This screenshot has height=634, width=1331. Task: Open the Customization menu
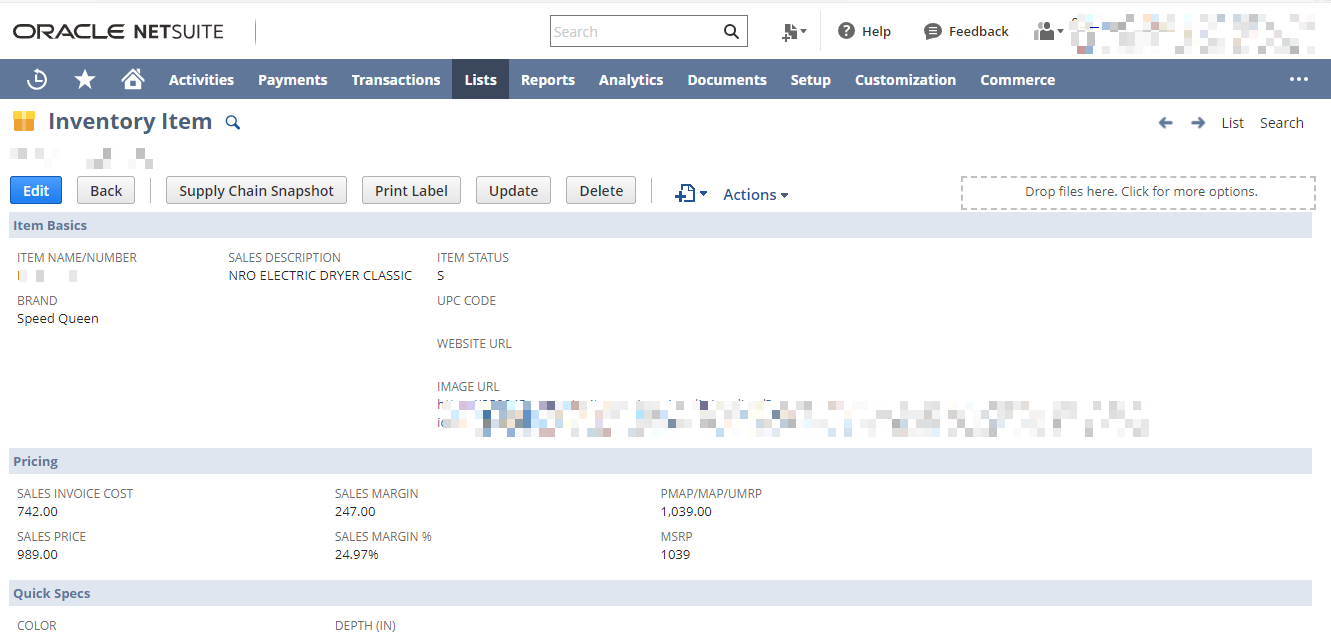coord(906,79)
